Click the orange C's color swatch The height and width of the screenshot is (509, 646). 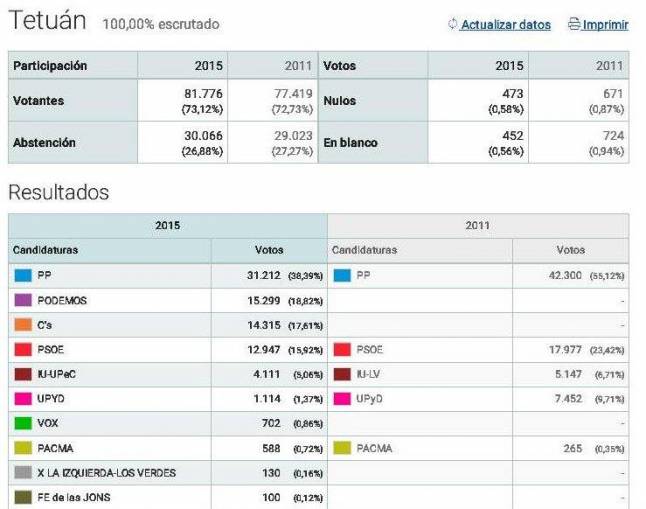pos(23,324)
